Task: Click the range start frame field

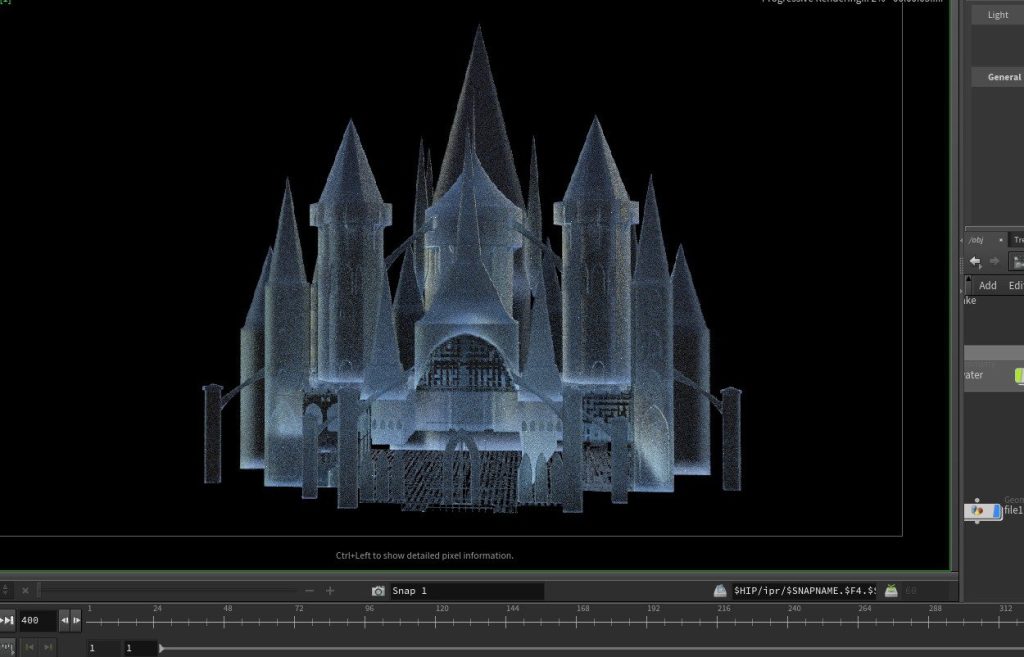Action: click(x=103, y=649)
